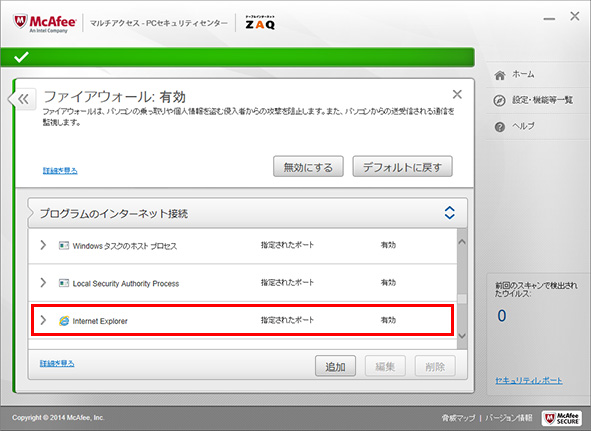Viewport: 591px width, 431px height.
Task: Click the デフォルトに戻す button
Action: pyautogui.click(x=403, y=166)
